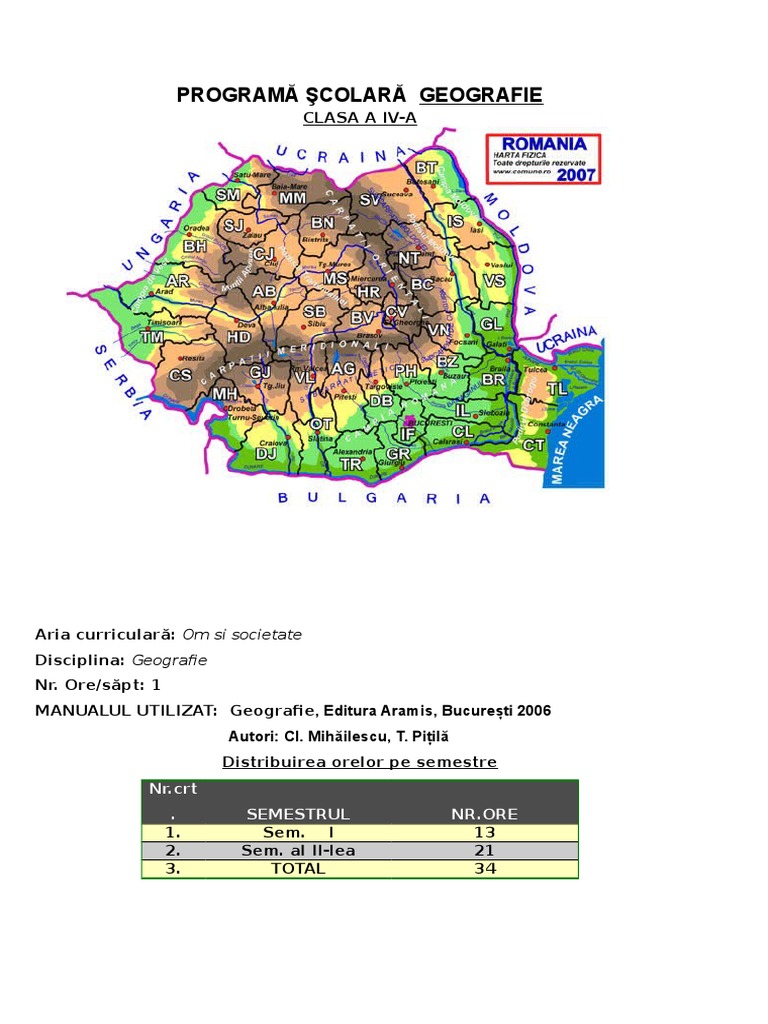768x1024 pixels.
Task: Click the county code 'CS' on the map
Action: [180, 375]
